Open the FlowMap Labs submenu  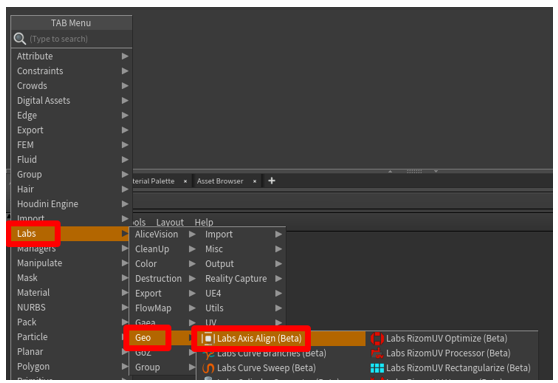coord(165,308)
